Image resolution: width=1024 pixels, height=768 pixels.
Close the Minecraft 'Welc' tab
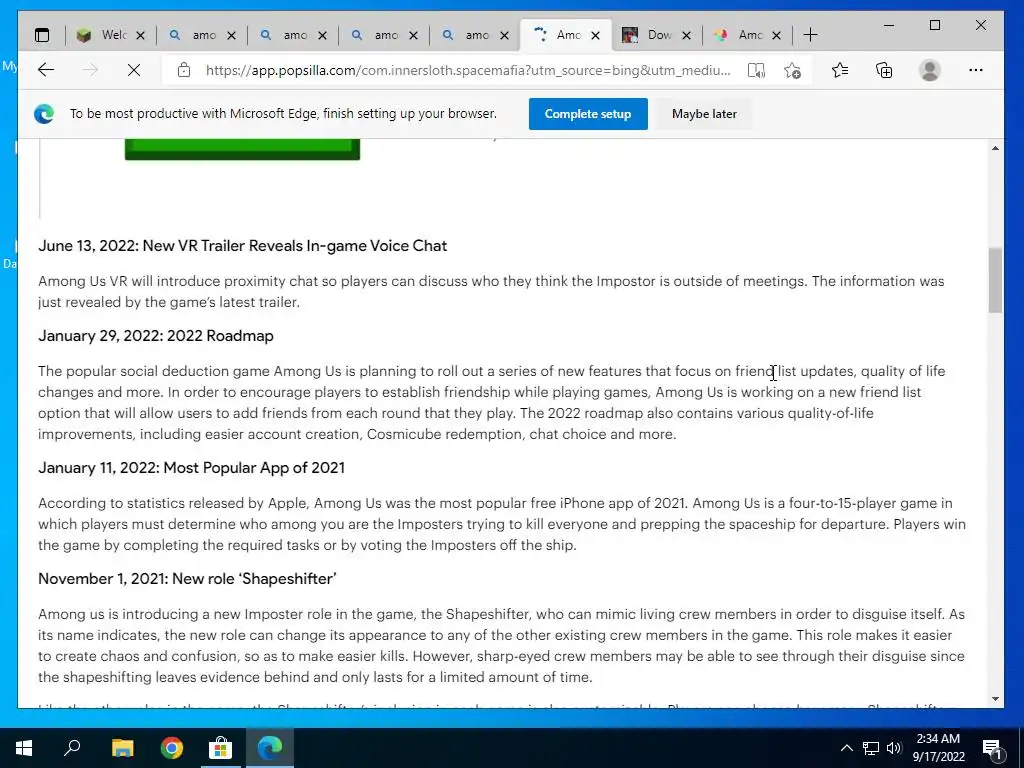[x=140, y=35]
